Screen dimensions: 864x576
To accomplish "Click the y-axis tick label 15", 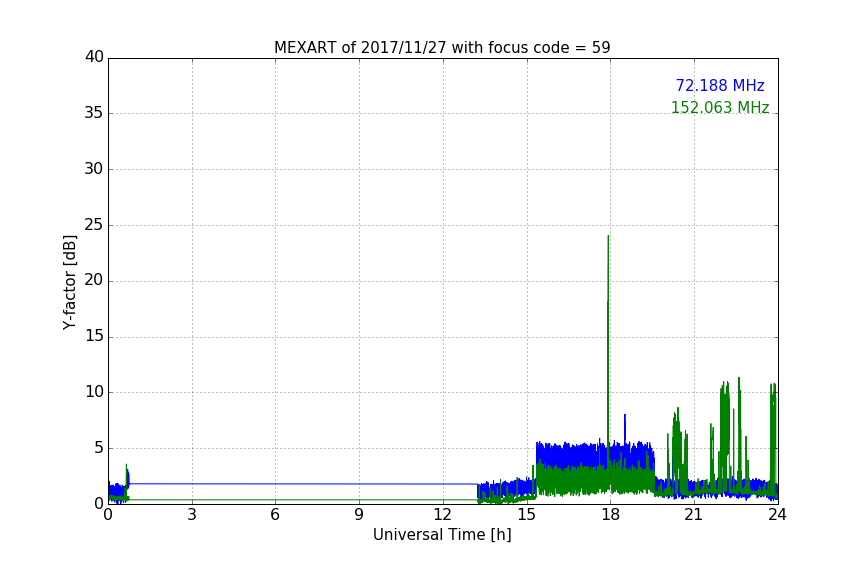I will coord(94,336).
